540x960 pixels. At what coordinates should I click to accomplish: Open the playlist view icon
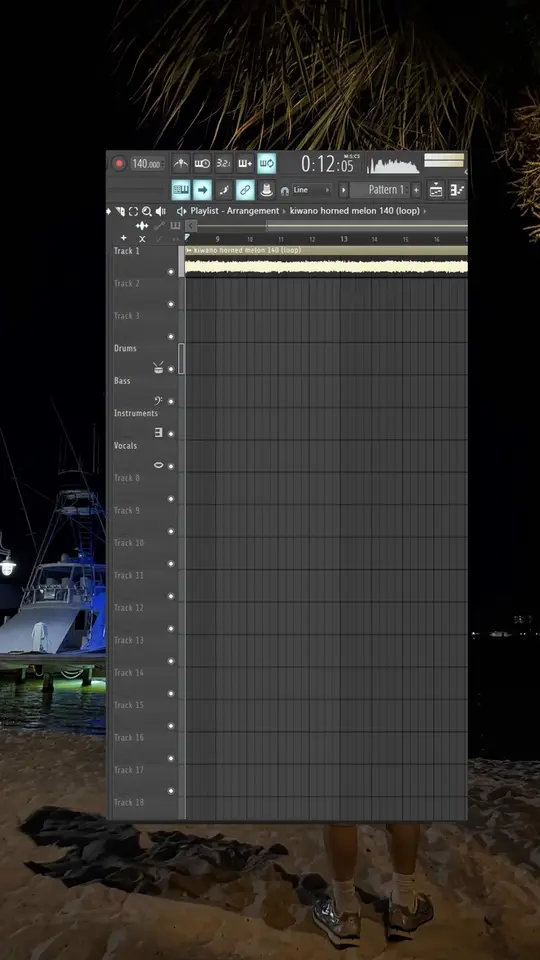coord(436,190)
